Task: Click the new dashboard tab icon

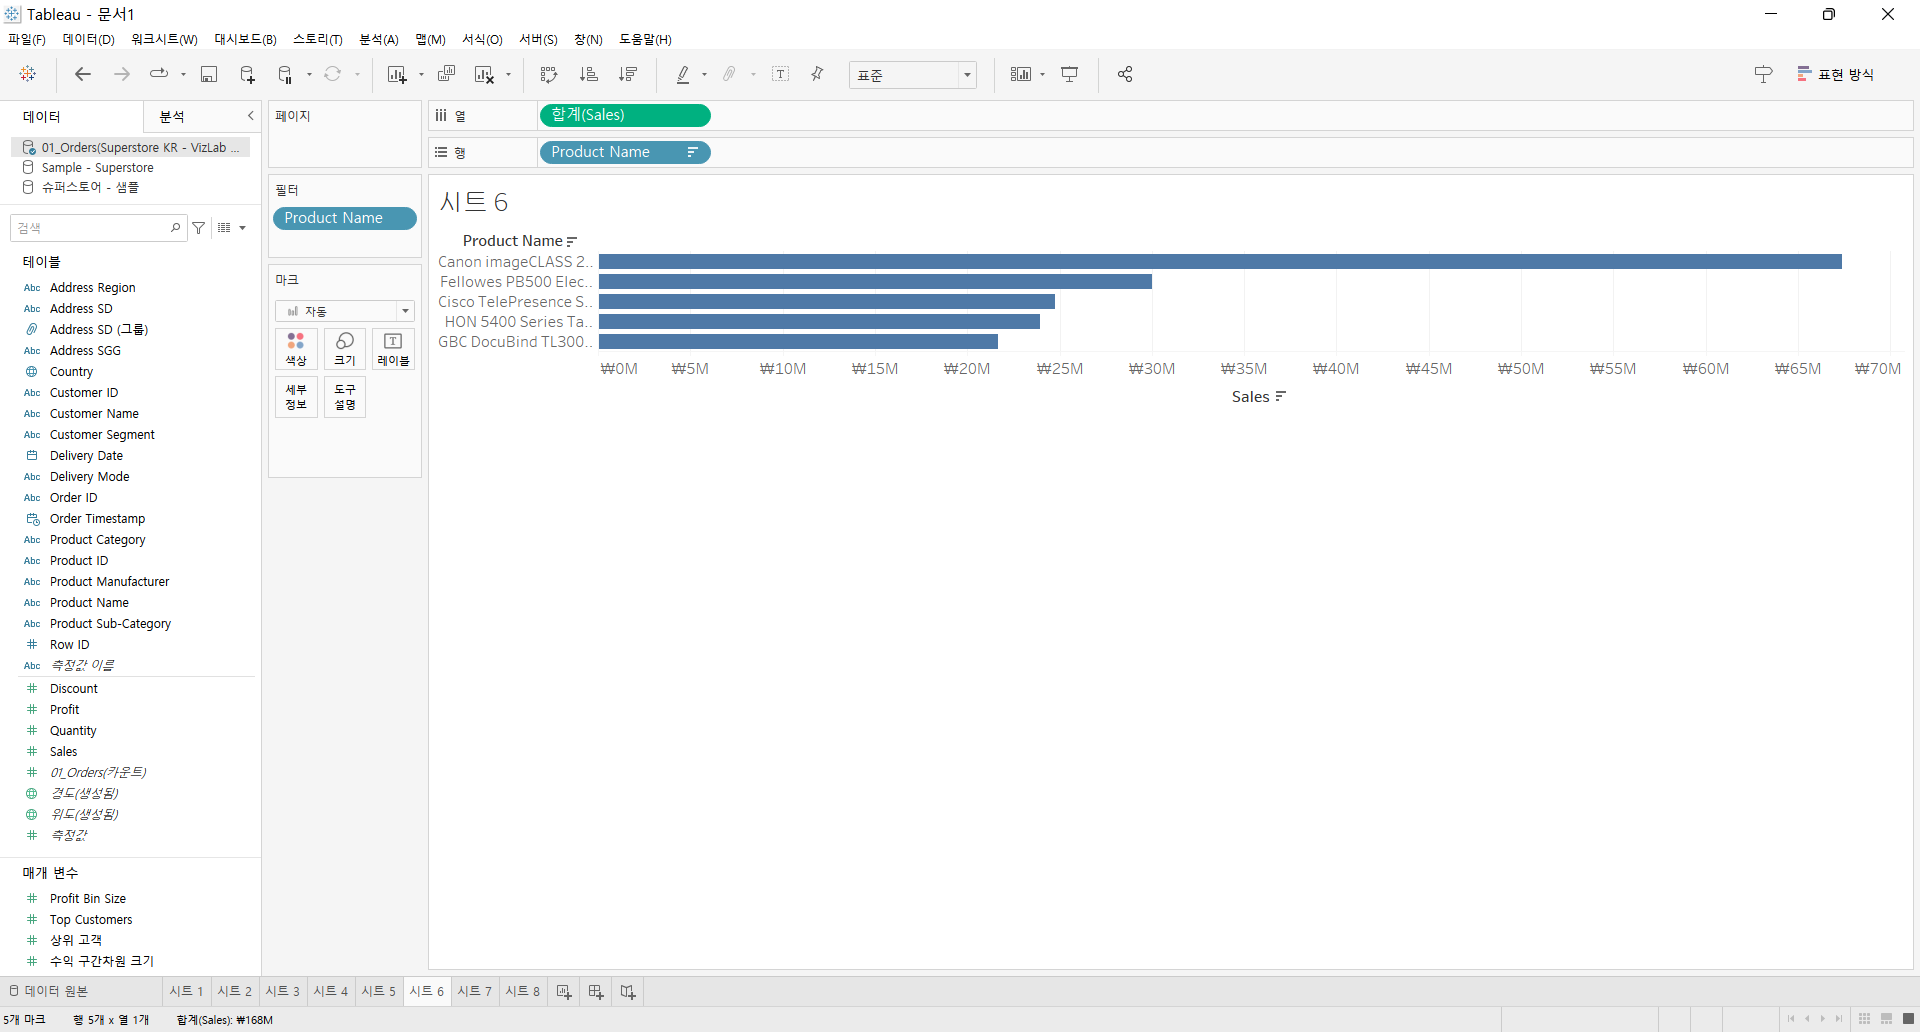Action: click(x=596, y=991)
